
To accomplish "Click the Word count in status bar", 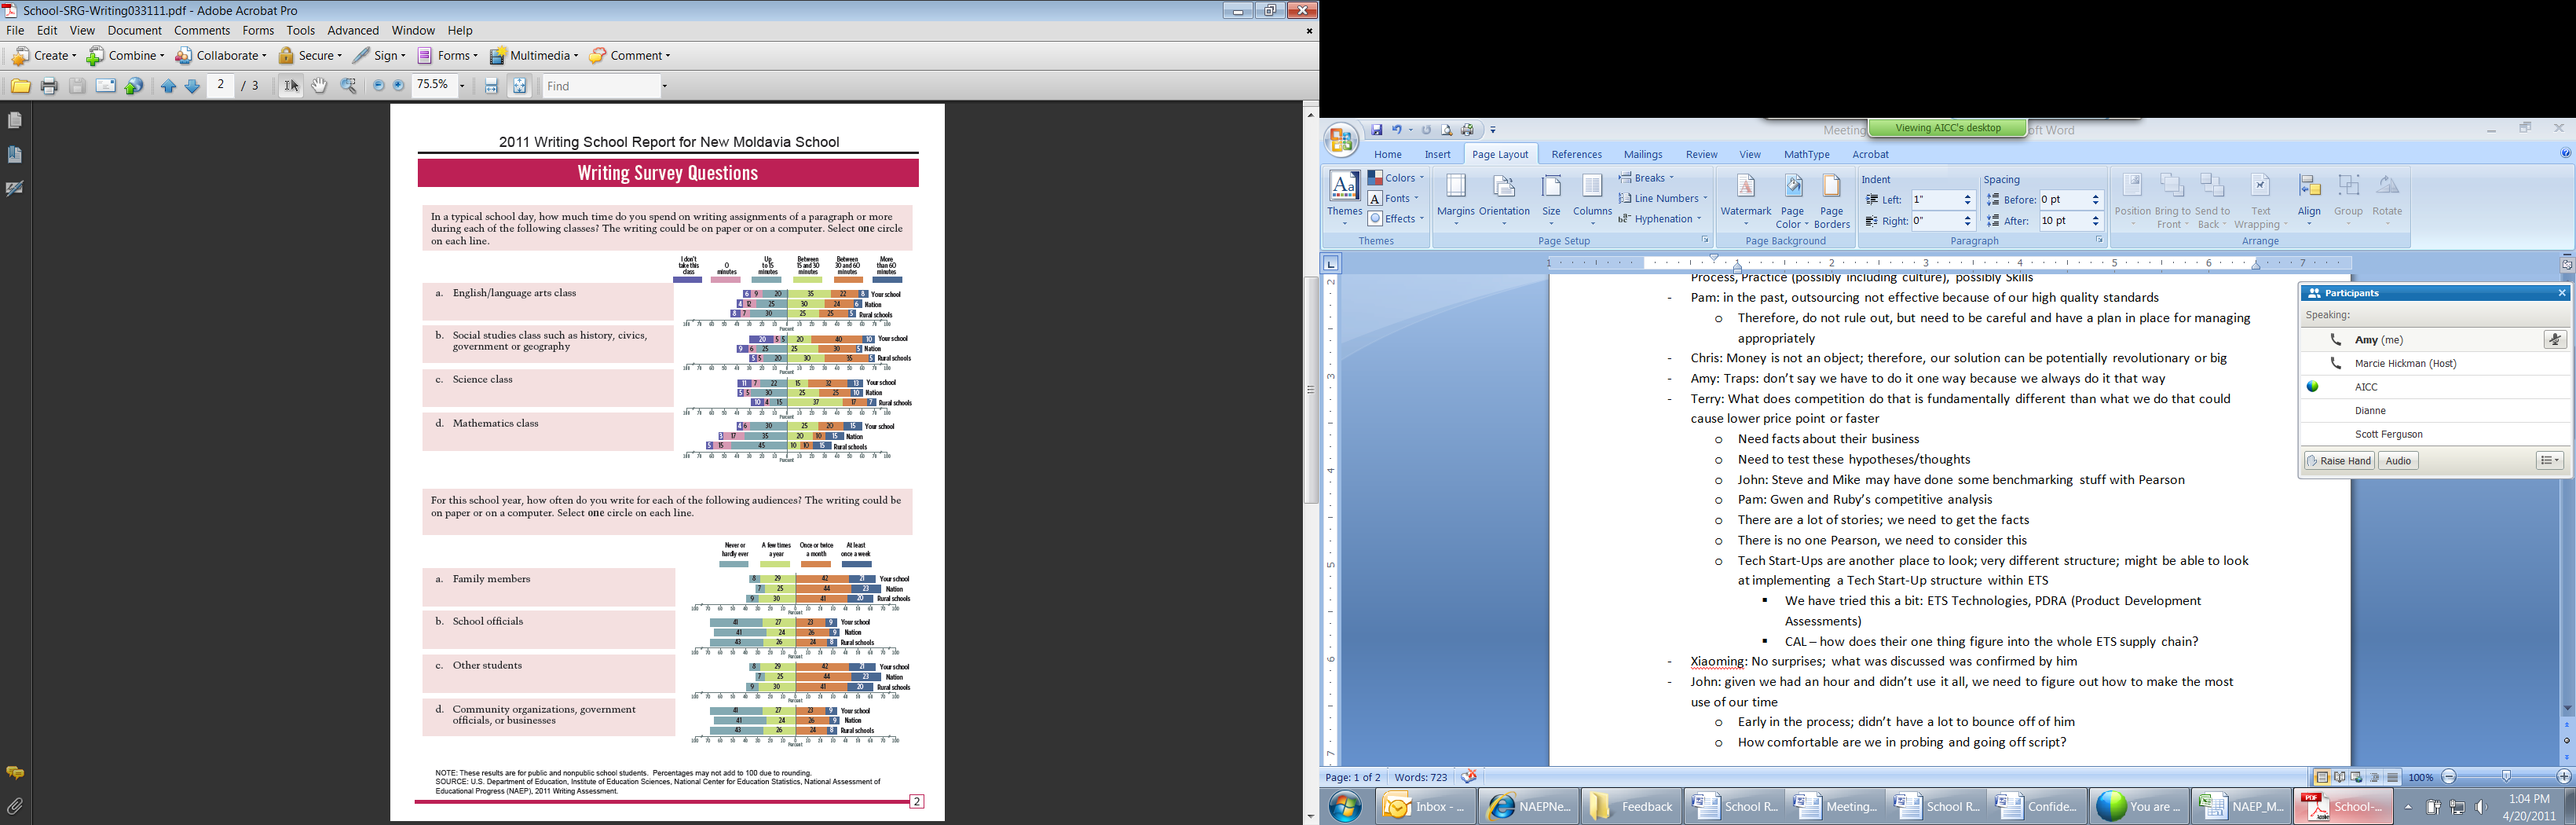I will (x=1421, y=777).
